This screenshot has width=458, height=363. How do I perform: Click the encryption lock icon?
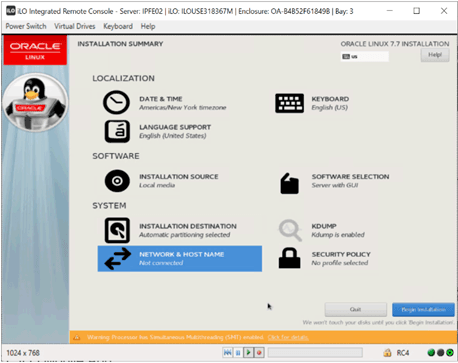[387, 352]
